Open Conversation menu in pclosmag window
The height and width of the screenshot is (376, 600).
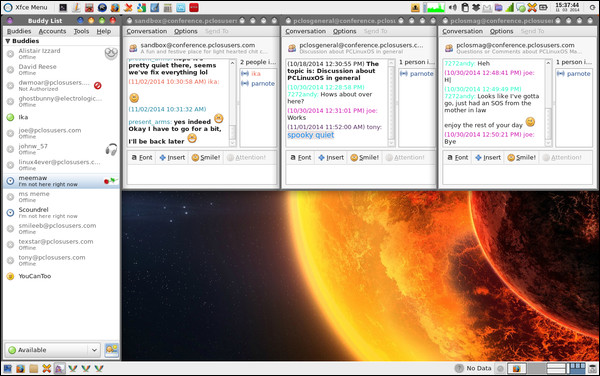tap(462, 31)
